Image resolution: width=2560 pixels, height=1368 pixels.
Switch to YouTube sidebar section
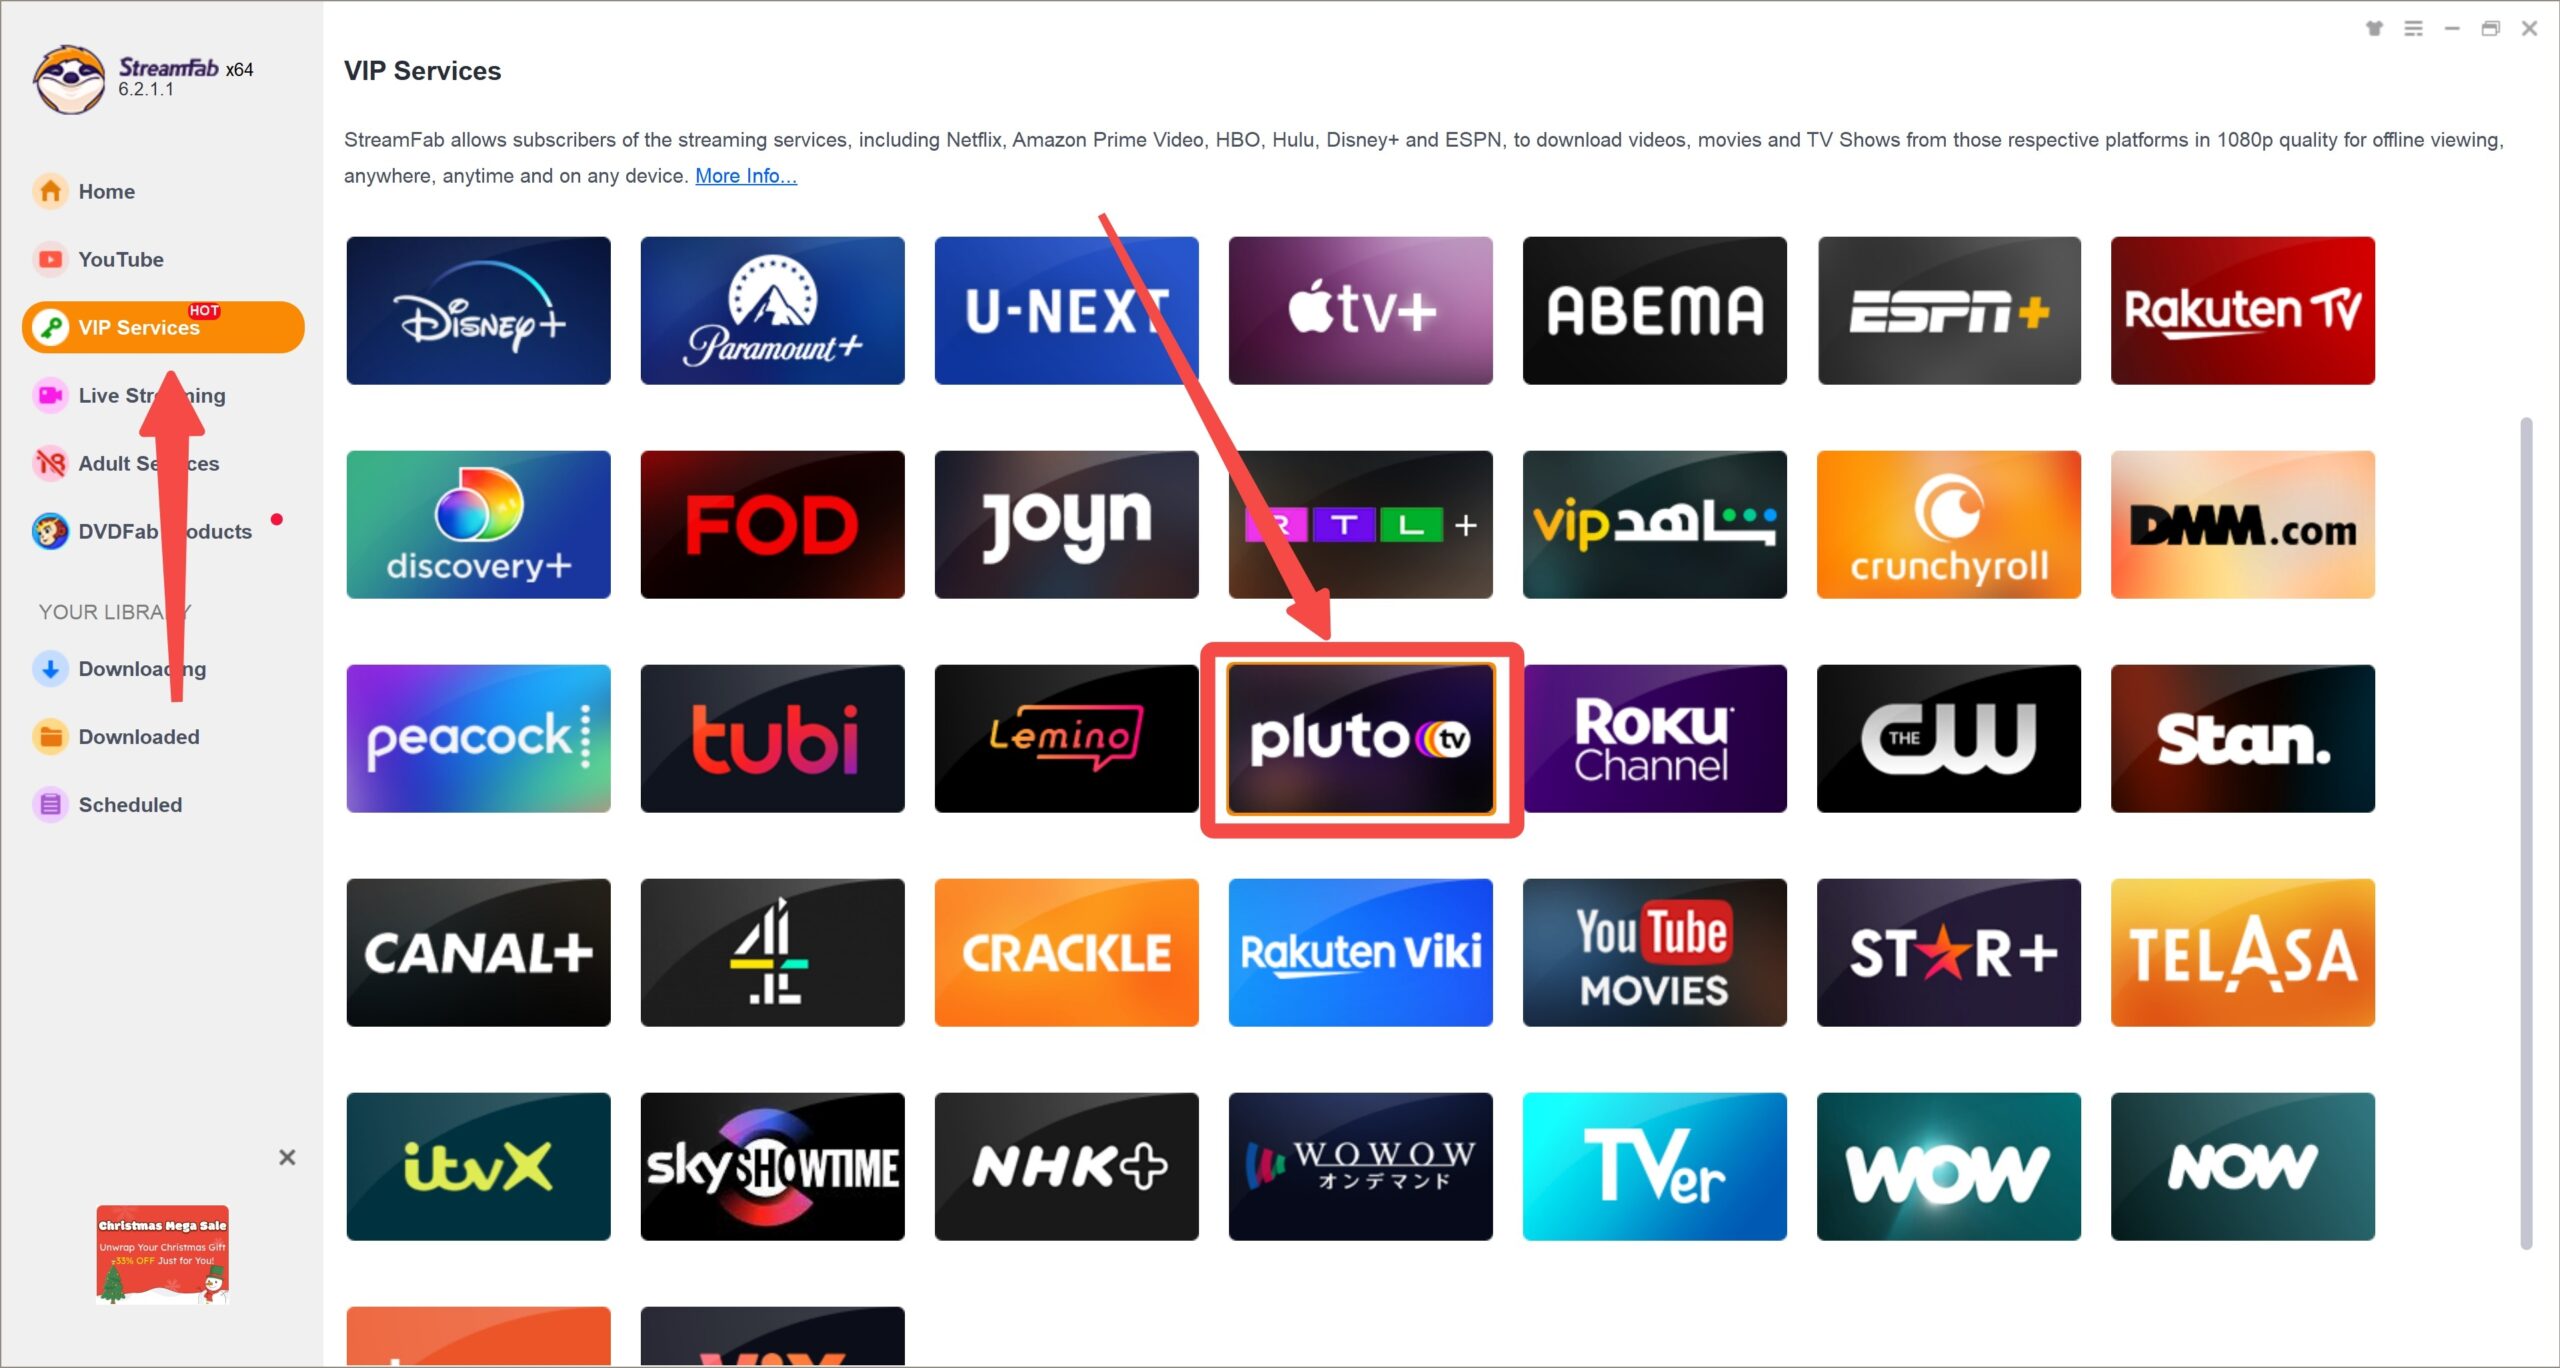[x=120, y=259]
